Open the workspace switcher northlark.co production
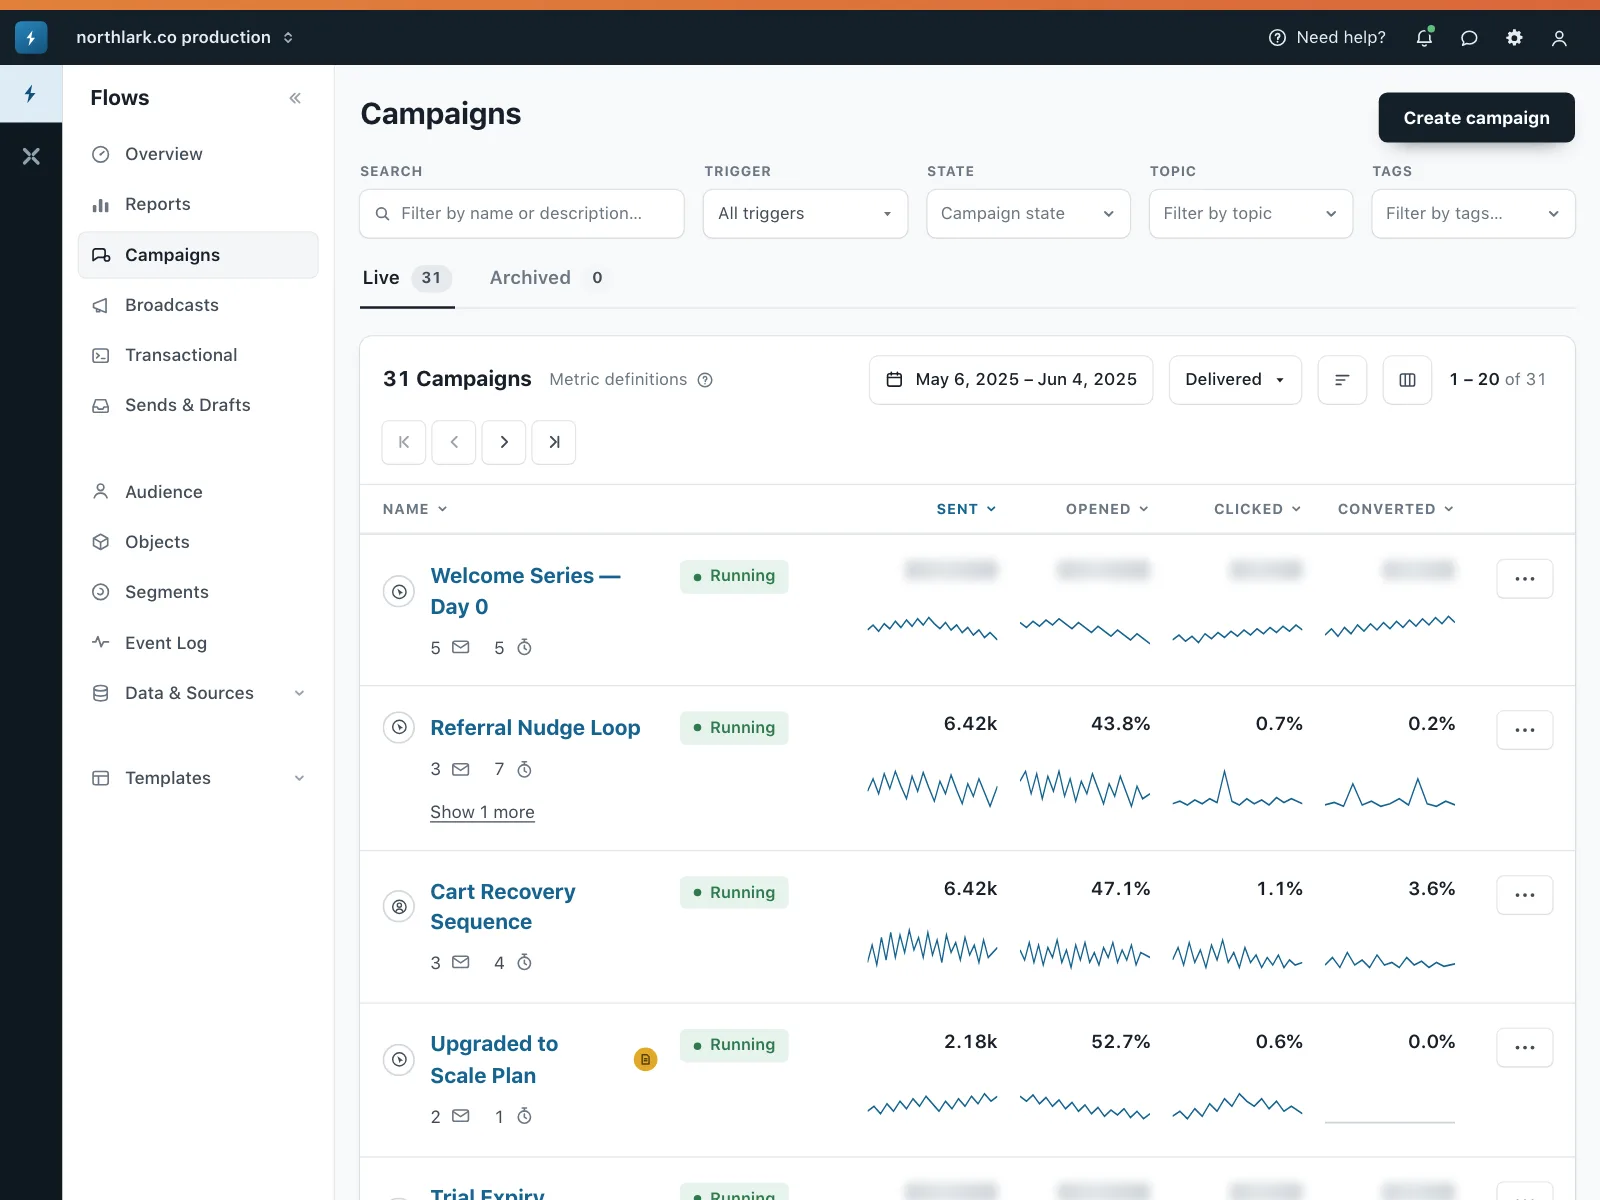This screenshot has height=1200, width=1600. [x=185, y=37]
